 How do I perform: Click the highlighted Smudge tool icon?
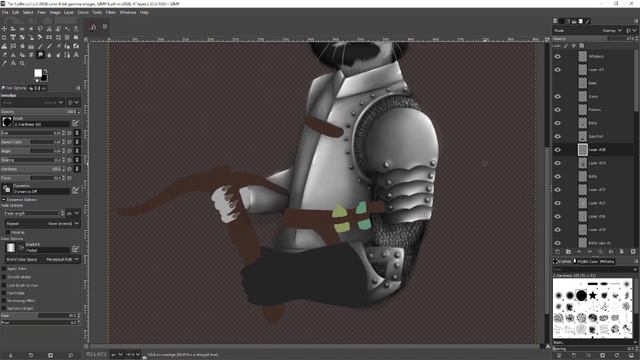[x=40, y=55]
